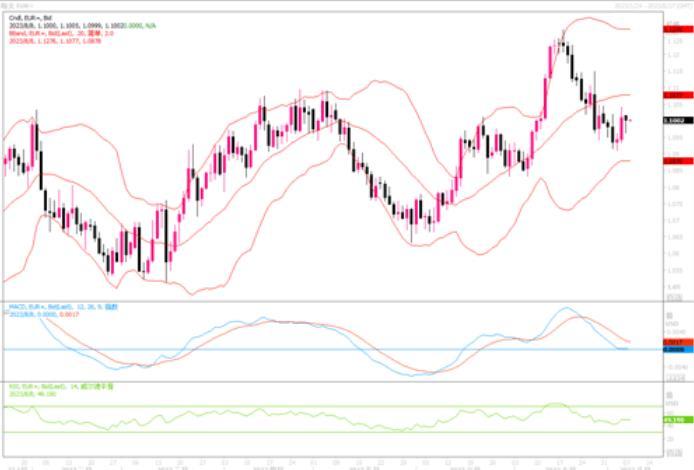694x470 pixels.
Task: Click the top red upper-band price tag
Action: point(673,30)
